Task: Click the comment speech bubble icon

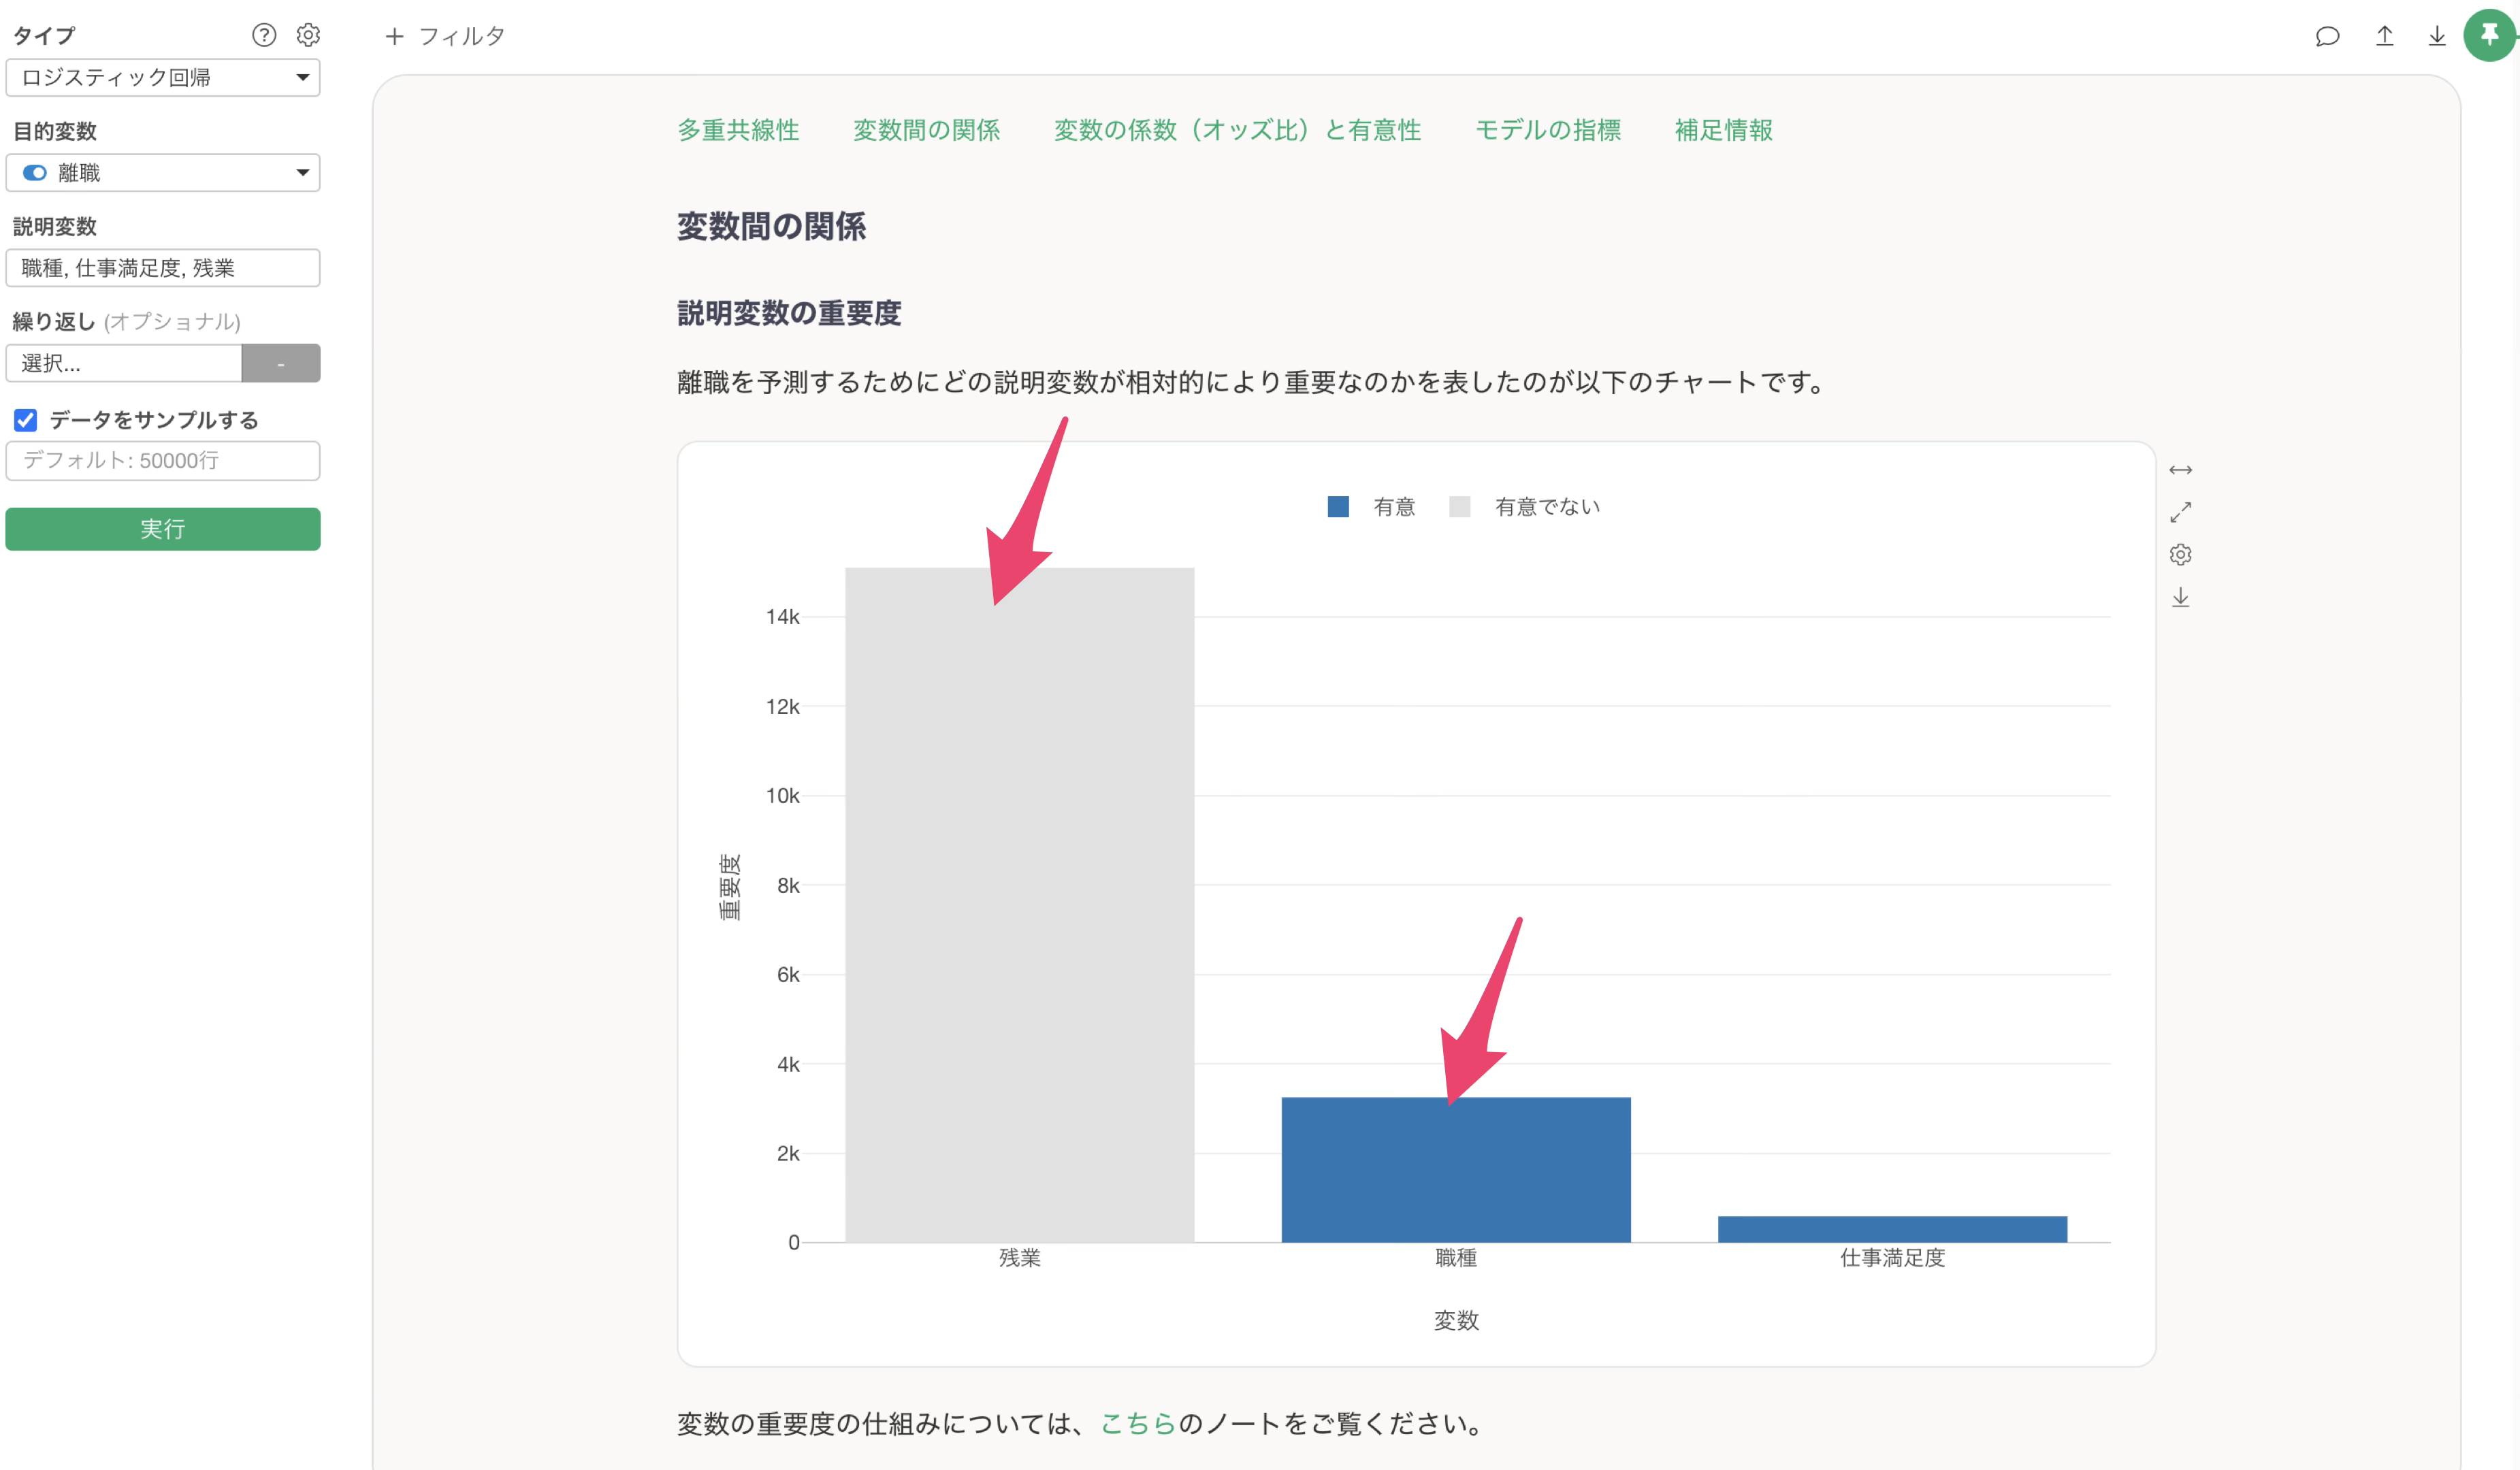Action: tap(2327, 36)
